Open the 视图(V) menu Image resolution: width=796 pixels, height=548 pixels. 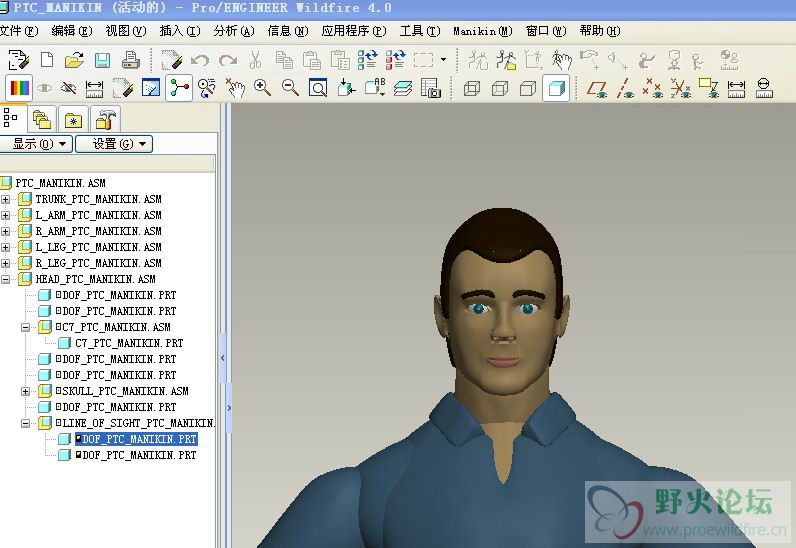(x=125, y=31)
